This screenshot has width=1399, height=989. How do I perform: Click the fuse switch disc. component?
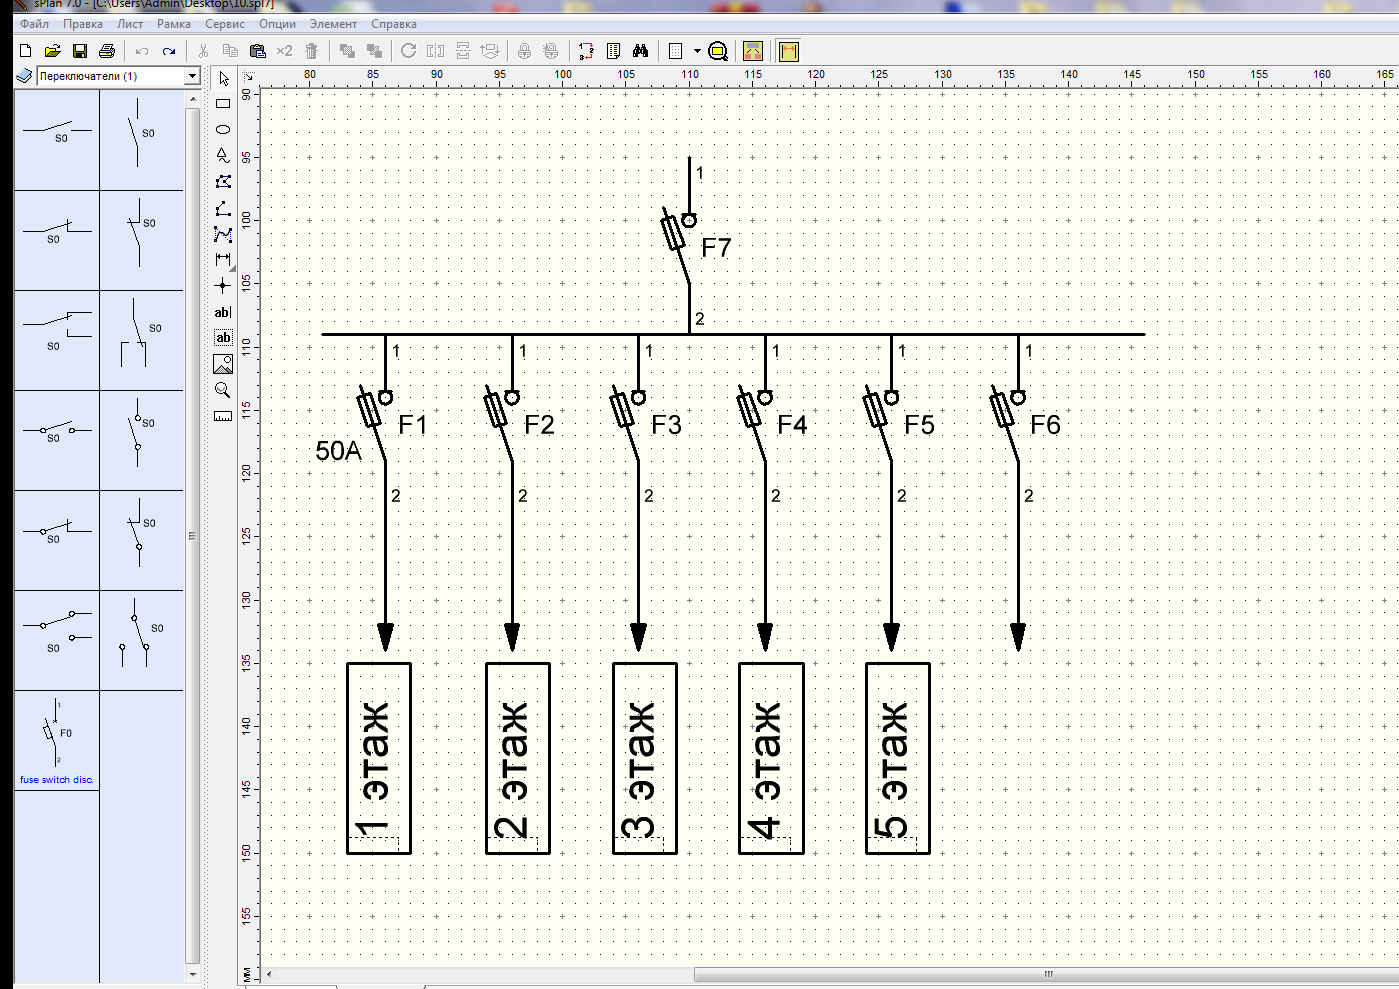click(x=57, y=741)
